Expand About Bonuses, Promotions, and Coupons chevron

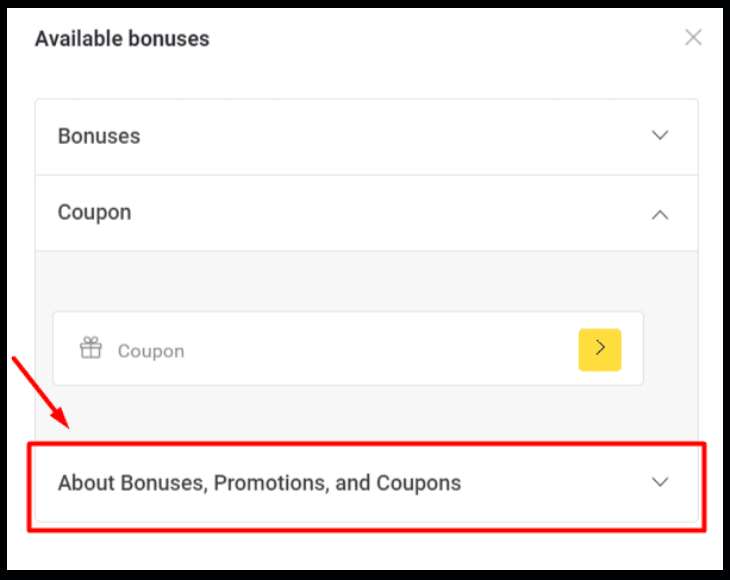click(x=660, y=482)
